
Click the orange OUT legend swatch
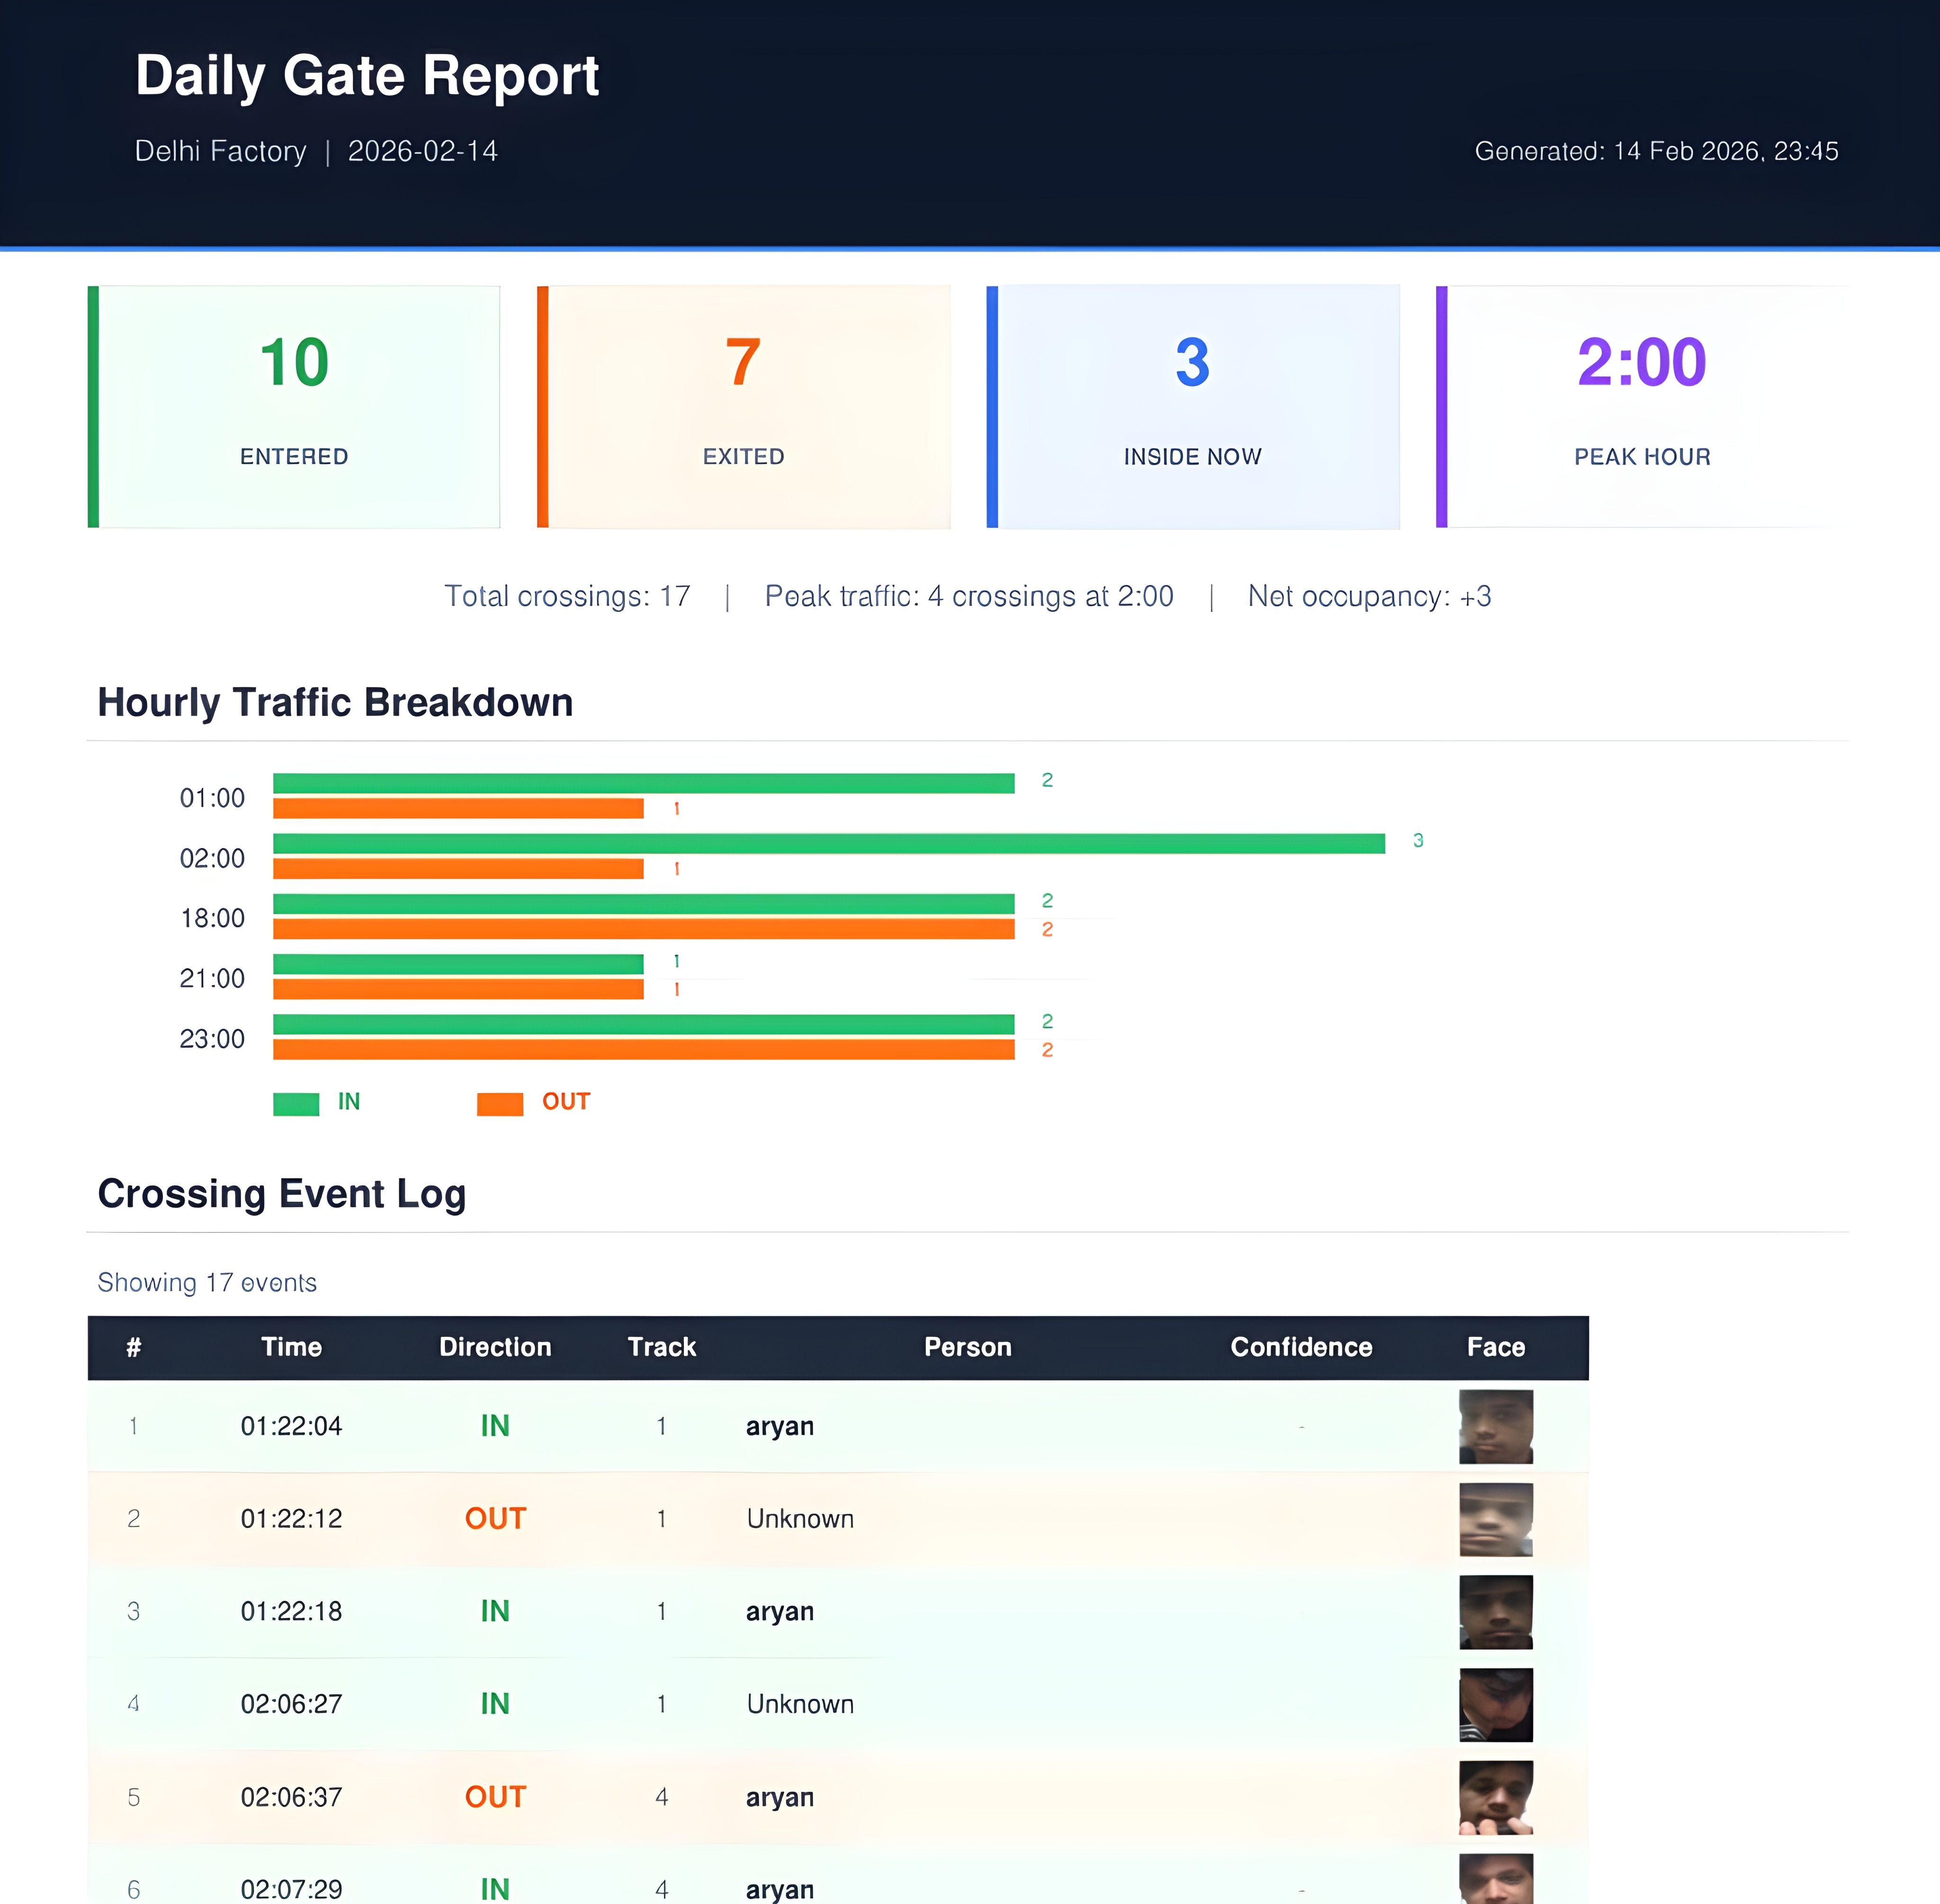coord(500,1104)
